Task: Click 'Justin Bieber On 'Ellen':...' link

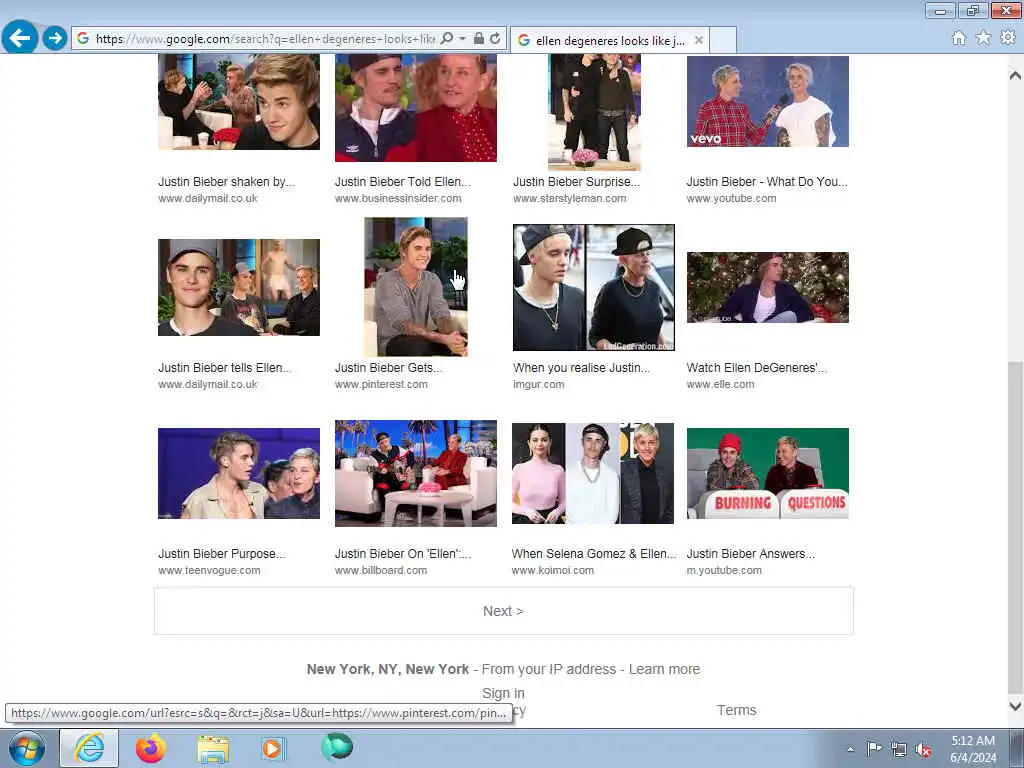Action: 403,554
